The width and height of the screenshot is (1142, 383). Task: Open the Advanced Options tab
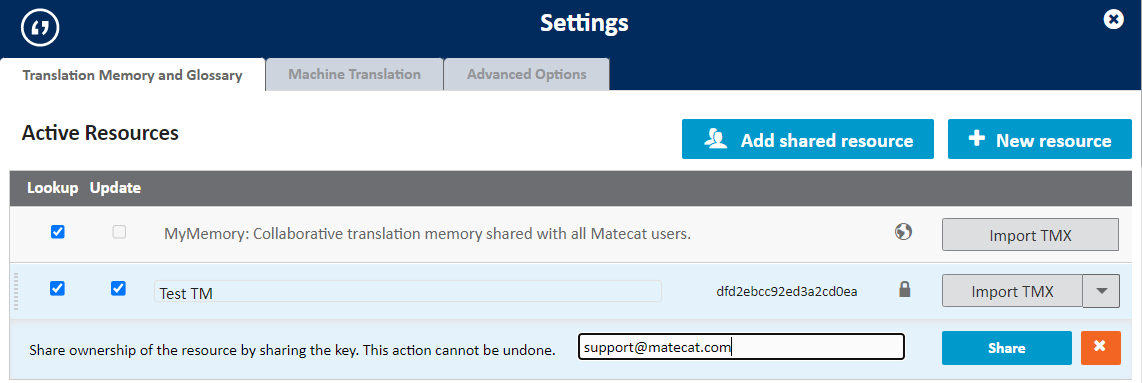click(x=527, y=74)
